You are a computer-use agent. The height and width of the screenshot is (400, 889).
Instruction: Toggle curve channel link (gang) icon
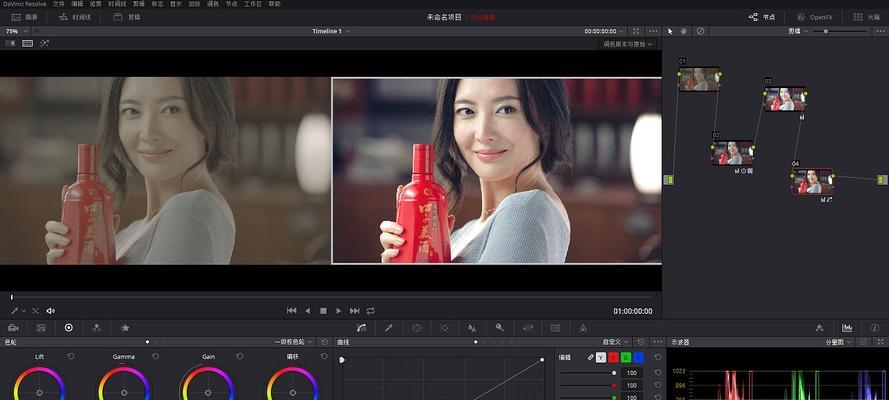coord(590,357)
